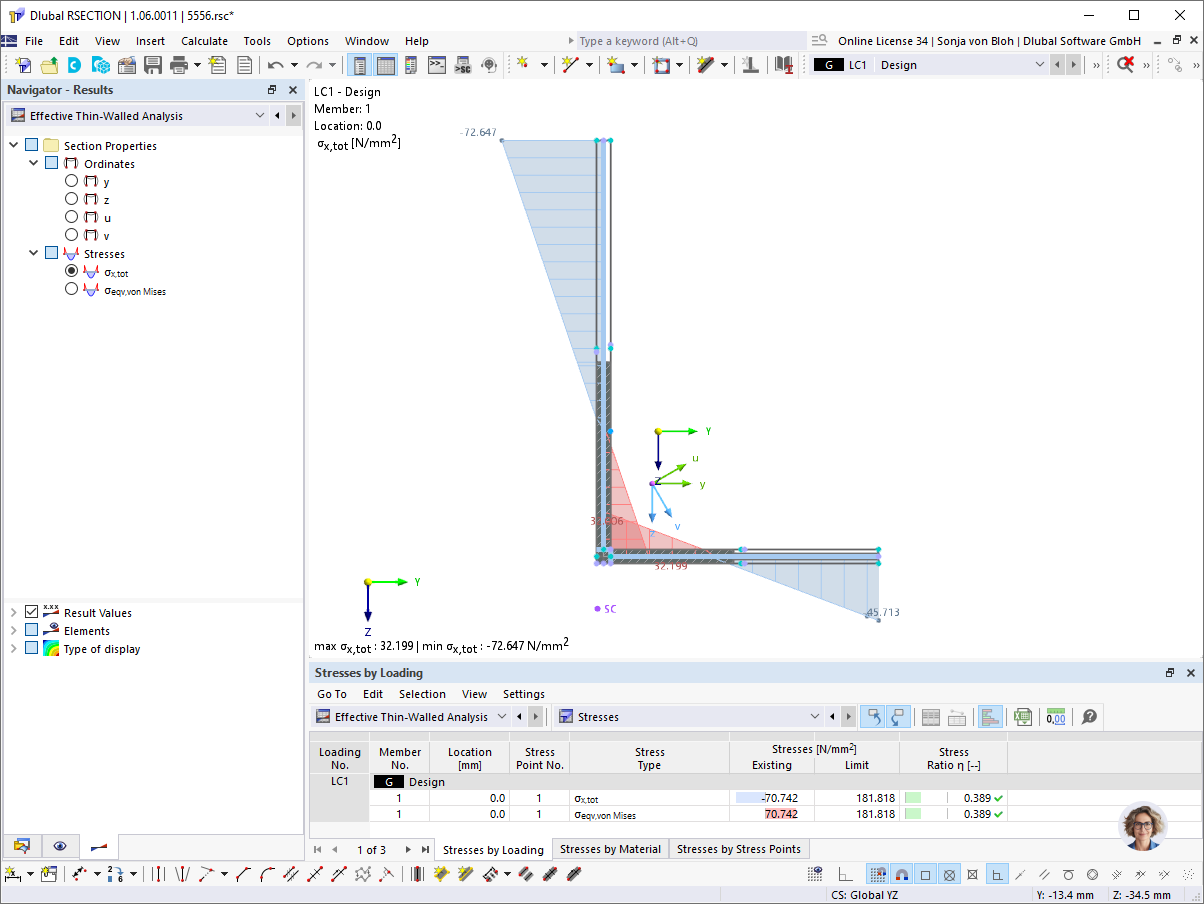Click the Export to Excel icon in table toolbar
Image resolution: width=1204 pixels, height=904 pixels.
[x=1022, y=717]
